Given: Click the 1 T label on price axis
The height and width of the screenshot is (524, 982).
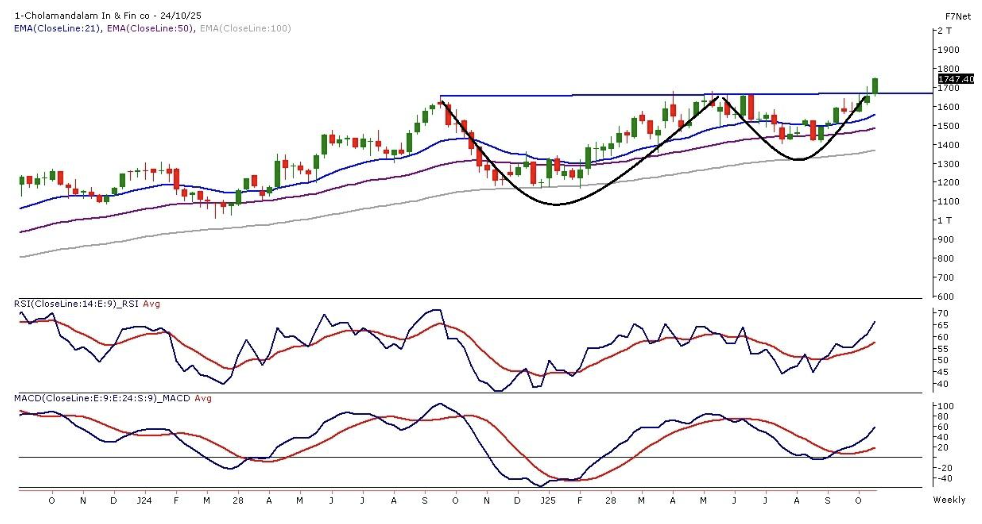Looking at the screenshot, I should 944,221.
